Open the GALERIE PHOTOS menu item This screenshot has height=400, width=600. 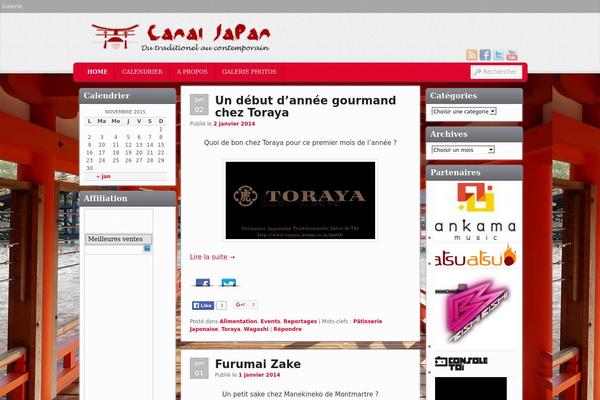249,72
